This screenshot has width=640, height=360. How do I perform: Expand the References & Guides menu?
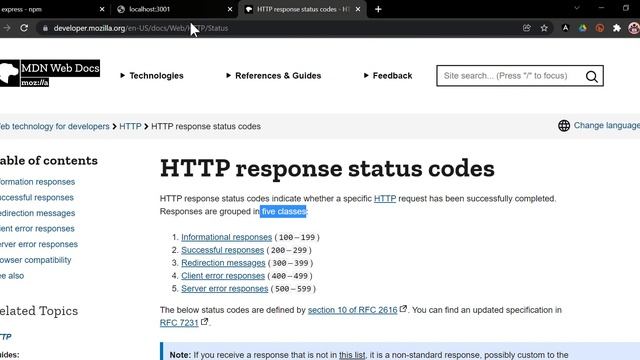coord(273,76)
